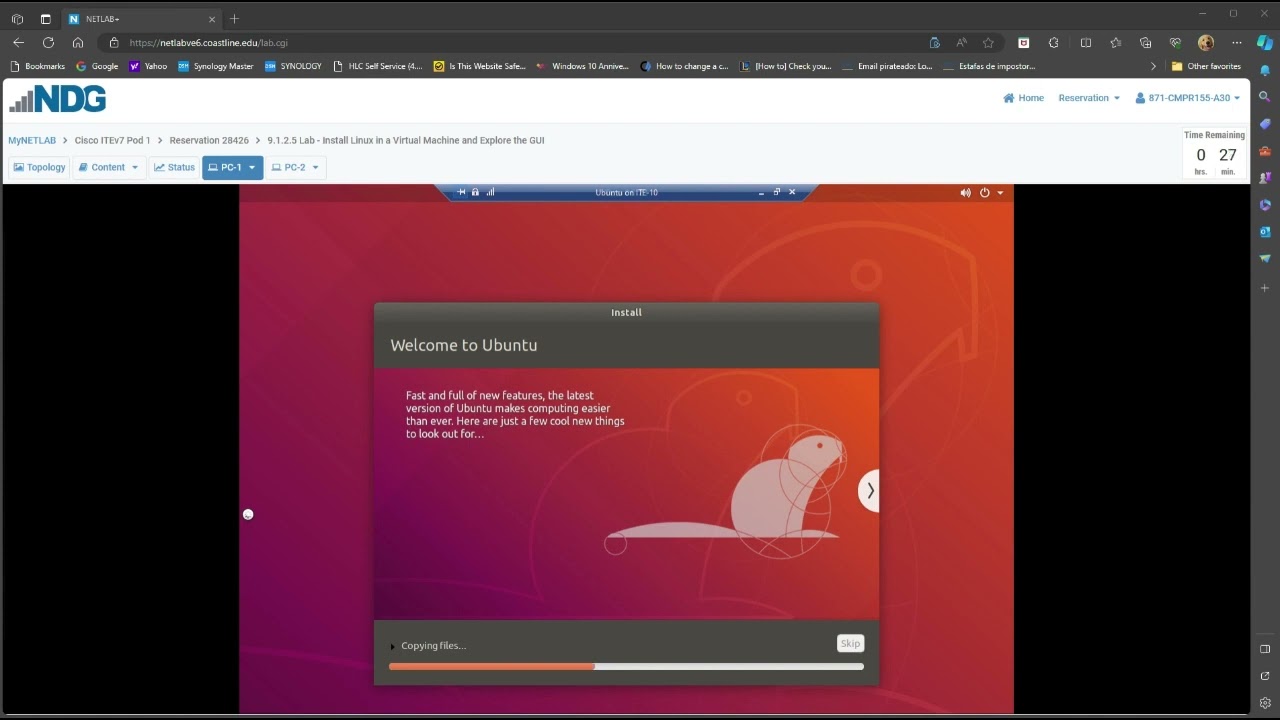Click the Time Remaining counter
1280x720 pixels.
(x=1214, y=154)
